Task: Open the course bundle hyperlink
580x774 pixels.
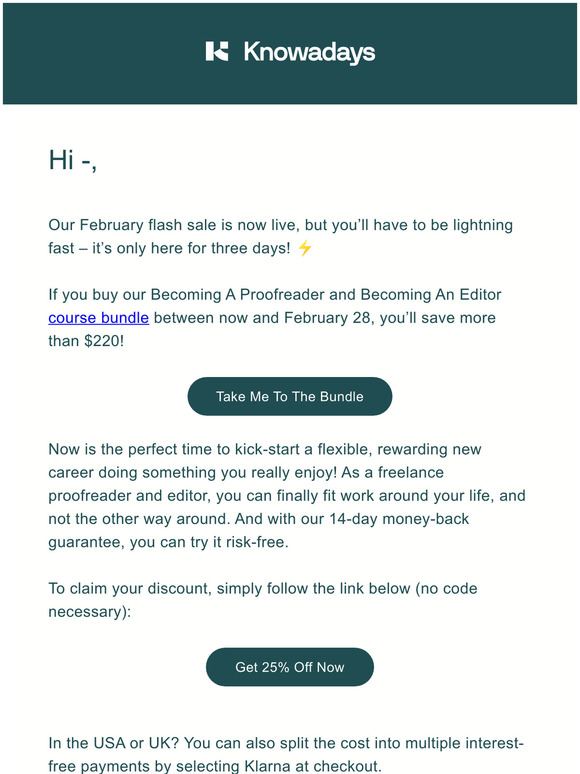Action: (99, 318)
